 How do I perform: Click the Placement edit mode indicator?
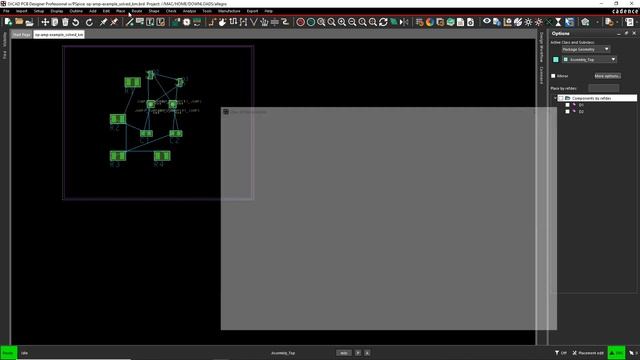click(x=588, y=353)
